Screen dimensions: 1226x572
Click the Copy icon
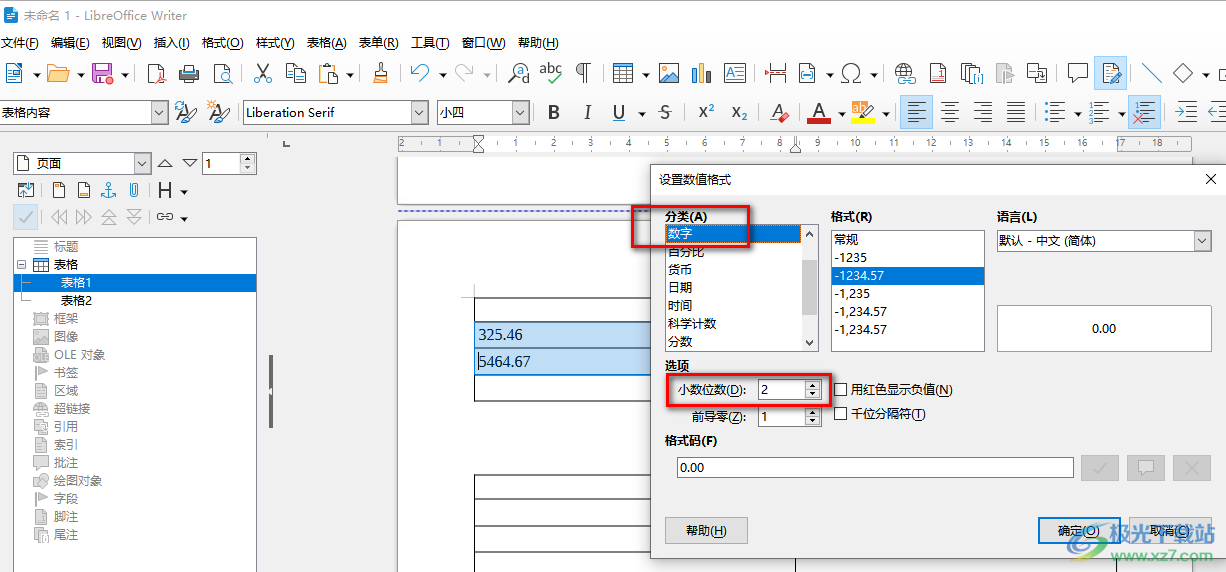[296, 73]
